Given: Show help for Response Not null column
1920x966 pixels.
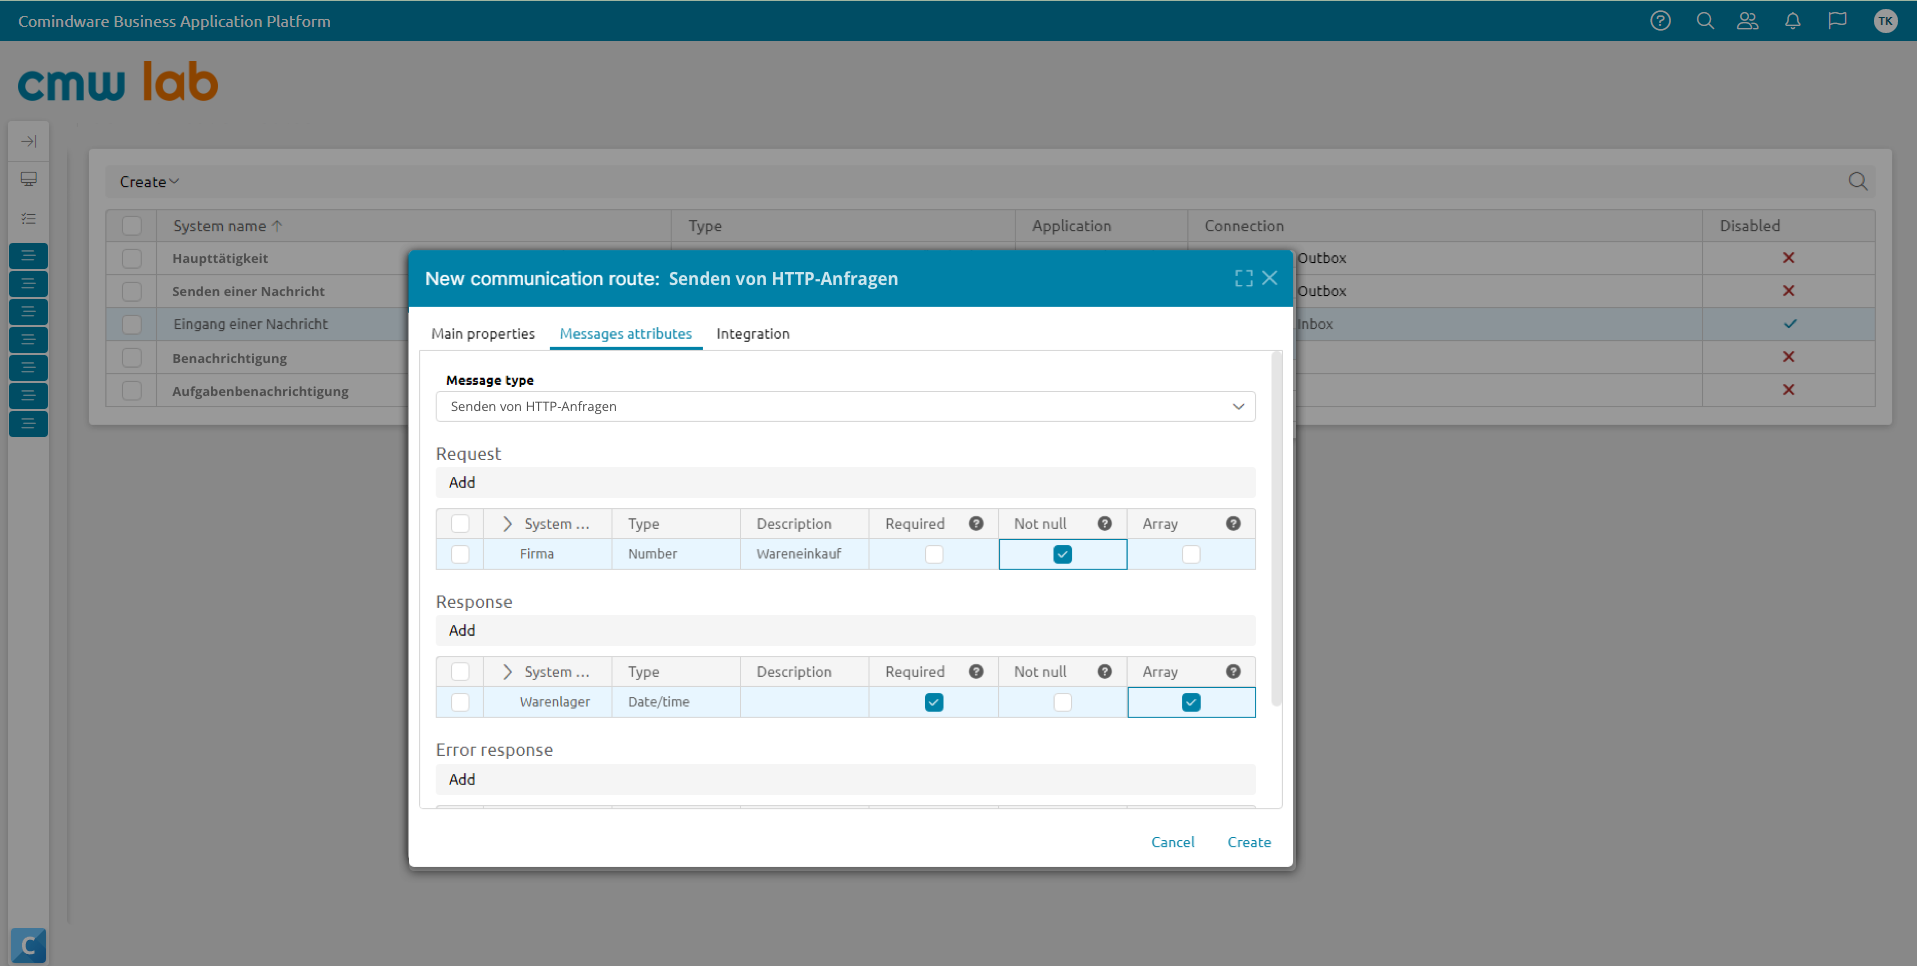Looking at the screenshot, I should click(1105, 672).
